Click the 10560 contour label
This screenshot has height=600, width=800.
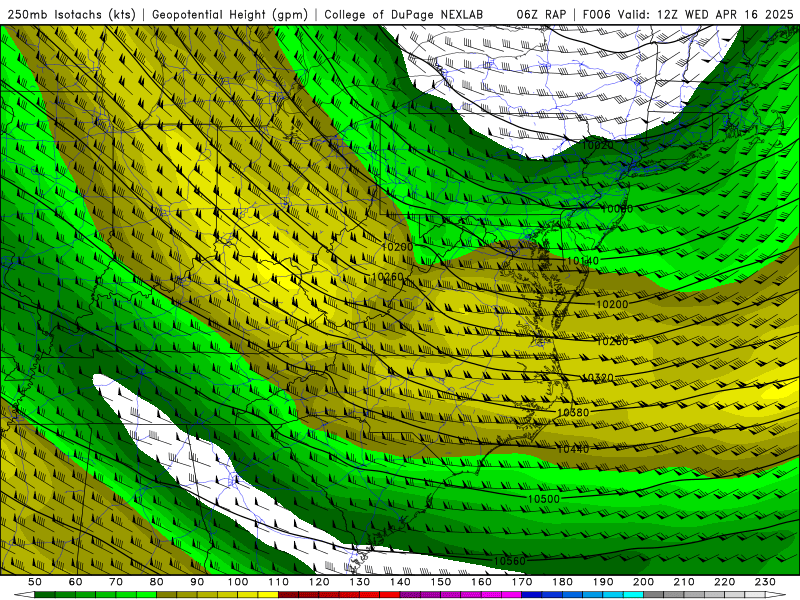[x=509, y=561]
